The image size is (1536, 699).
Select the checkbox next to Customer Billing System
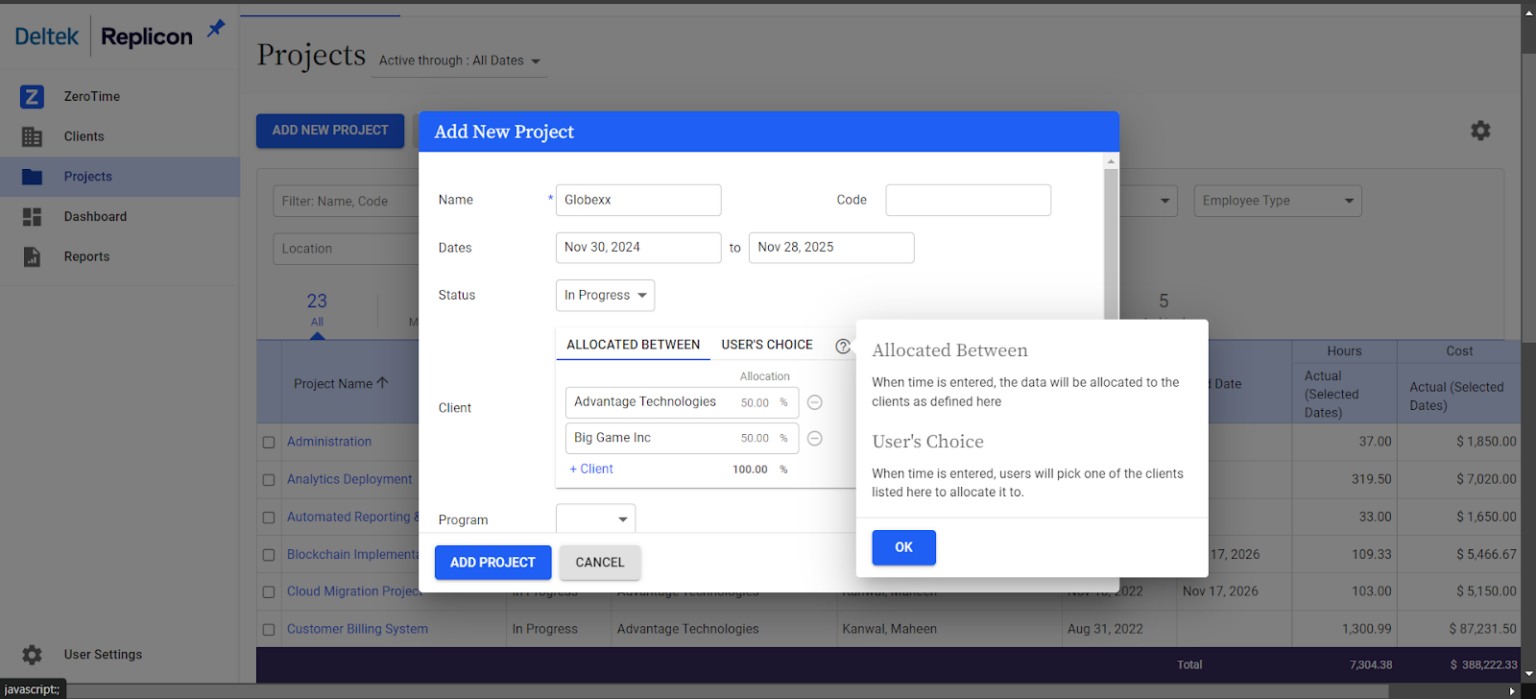pyautogui.click(x=268, y=629)
